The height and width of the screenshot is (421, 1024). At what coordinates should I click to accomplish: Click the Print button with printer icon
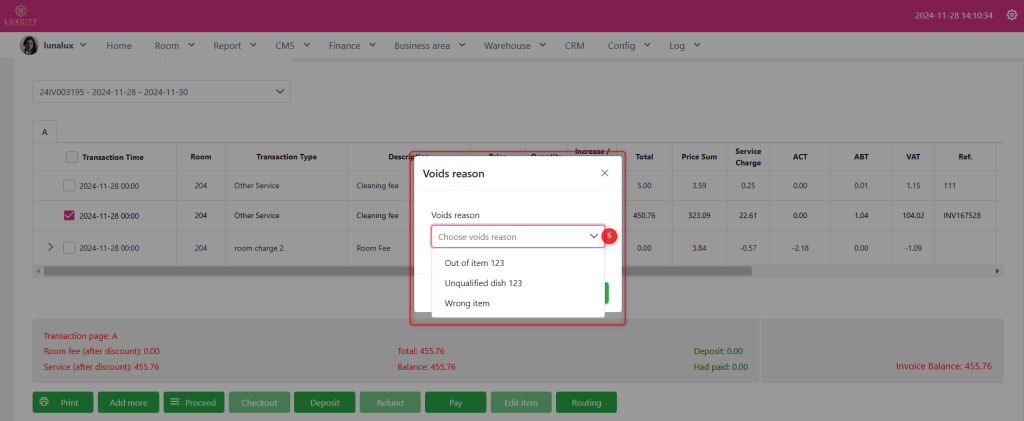pos(62,402)
